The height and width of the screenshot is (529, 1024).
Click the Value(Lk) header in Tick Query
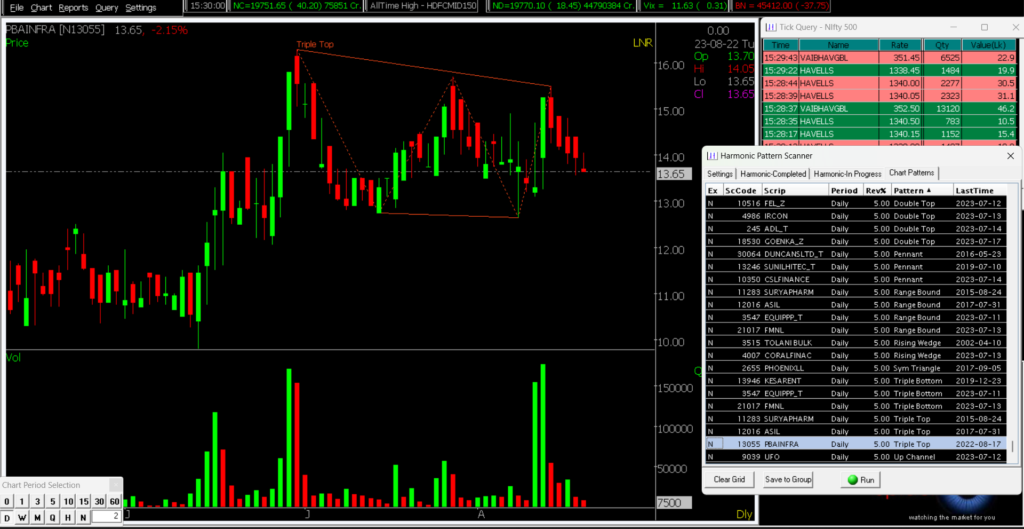pyautogui.click(x=990, y=45)
